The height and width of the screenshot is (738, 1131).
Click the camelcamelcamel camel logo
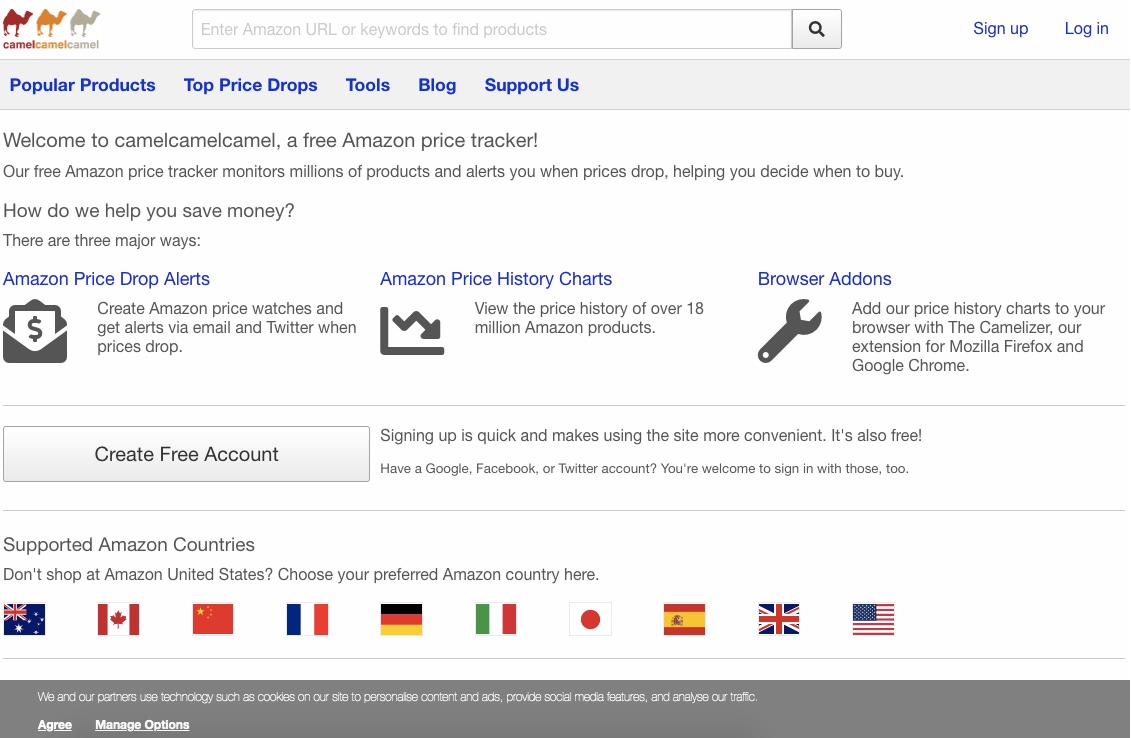[x=50, y=27]
